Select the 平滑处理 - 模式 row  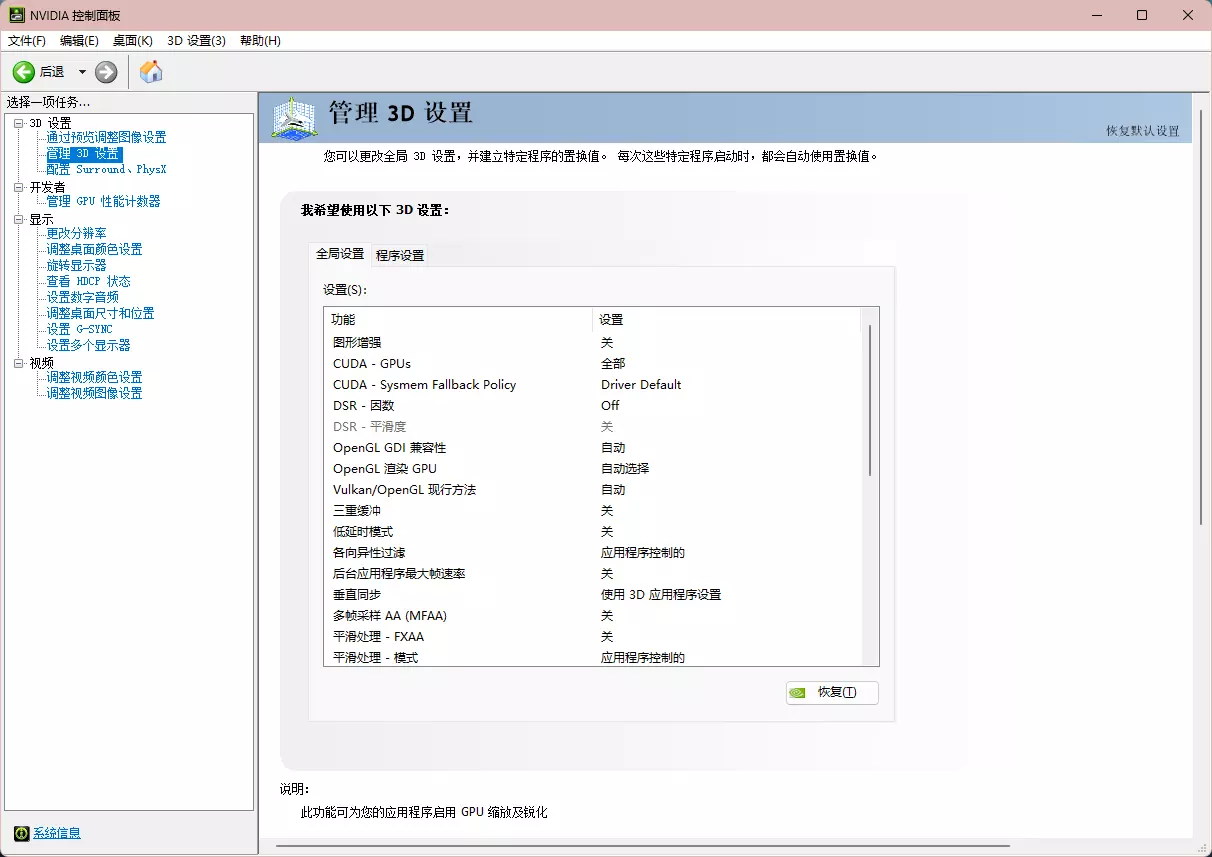coord(592,657)
